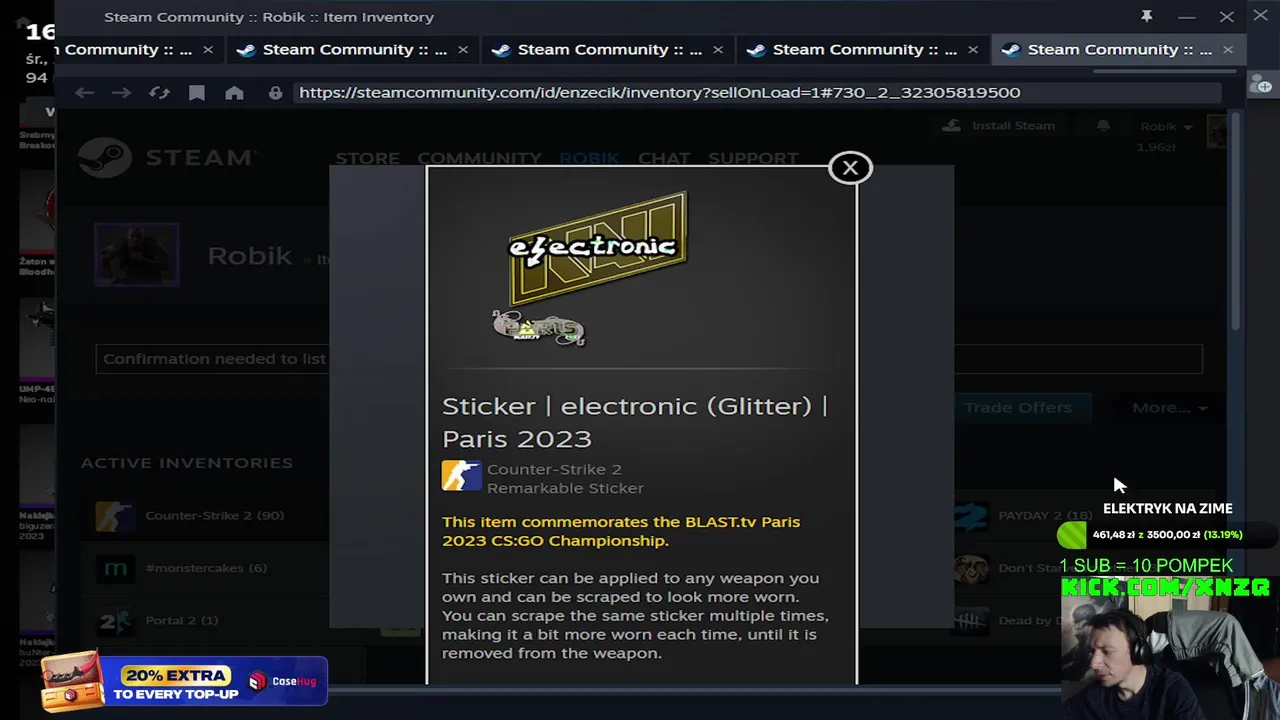Screen dimensions: 1280x720
Task: View site security via padlock icon
Action: 275,93
